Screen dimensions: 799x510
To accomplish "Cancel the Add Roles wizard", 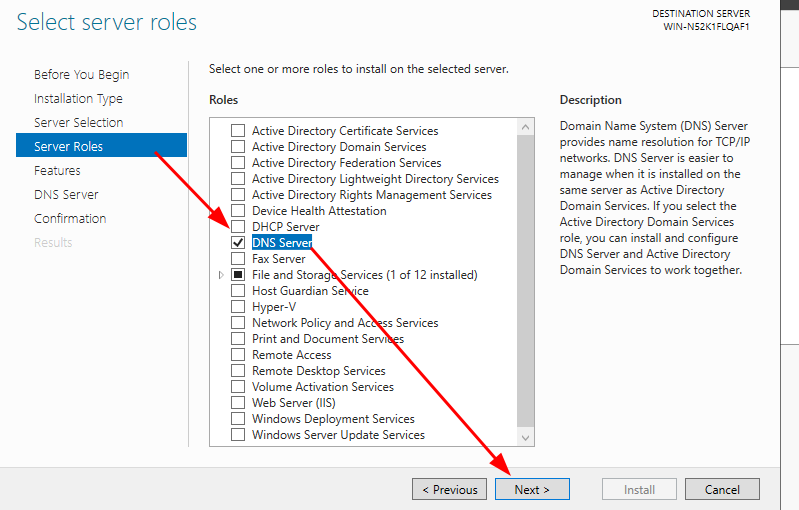I will (x=722, y=489).
